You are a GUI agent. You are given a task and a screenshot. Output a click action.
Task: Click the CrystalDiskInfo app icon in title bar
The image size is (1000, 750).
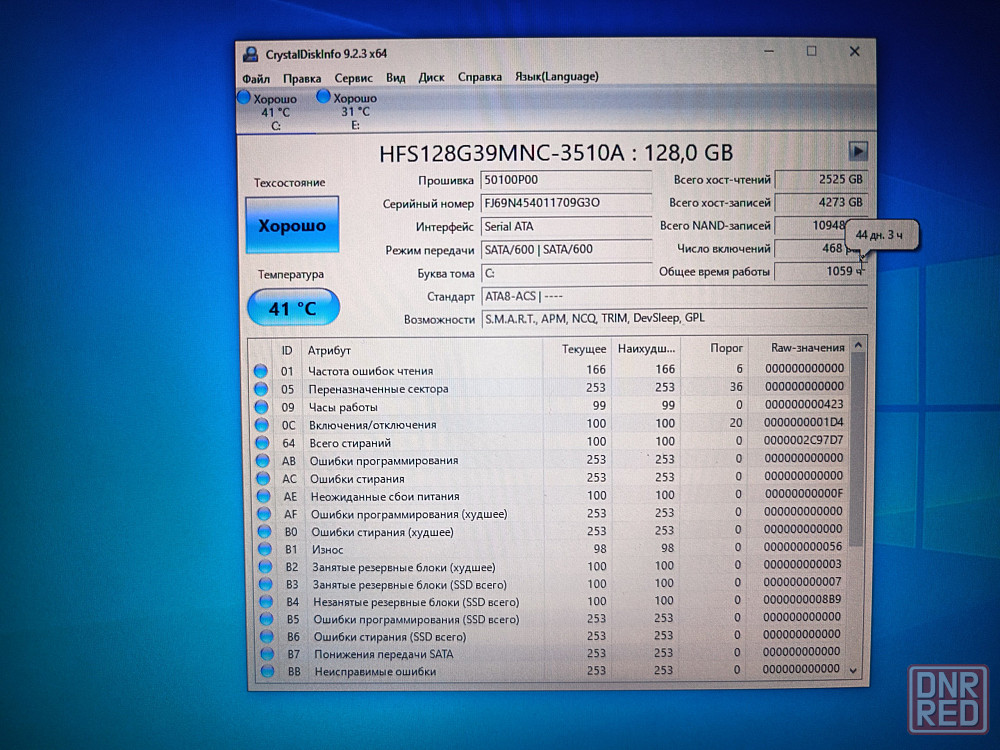coord(251,54)
